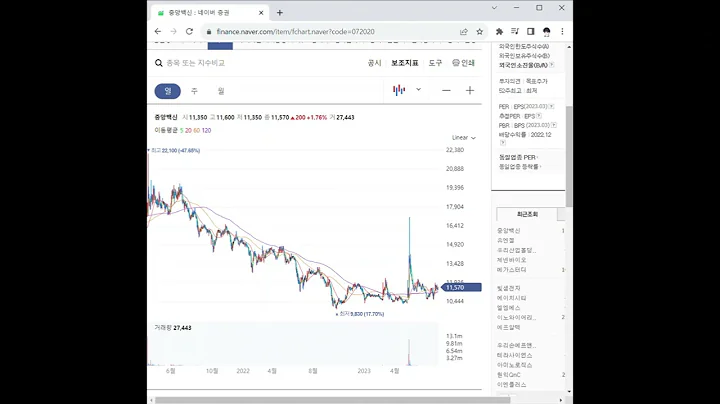Viewport: 720px width, 404px height.
Task: Click the 이동평균 label
Action: 166,130
